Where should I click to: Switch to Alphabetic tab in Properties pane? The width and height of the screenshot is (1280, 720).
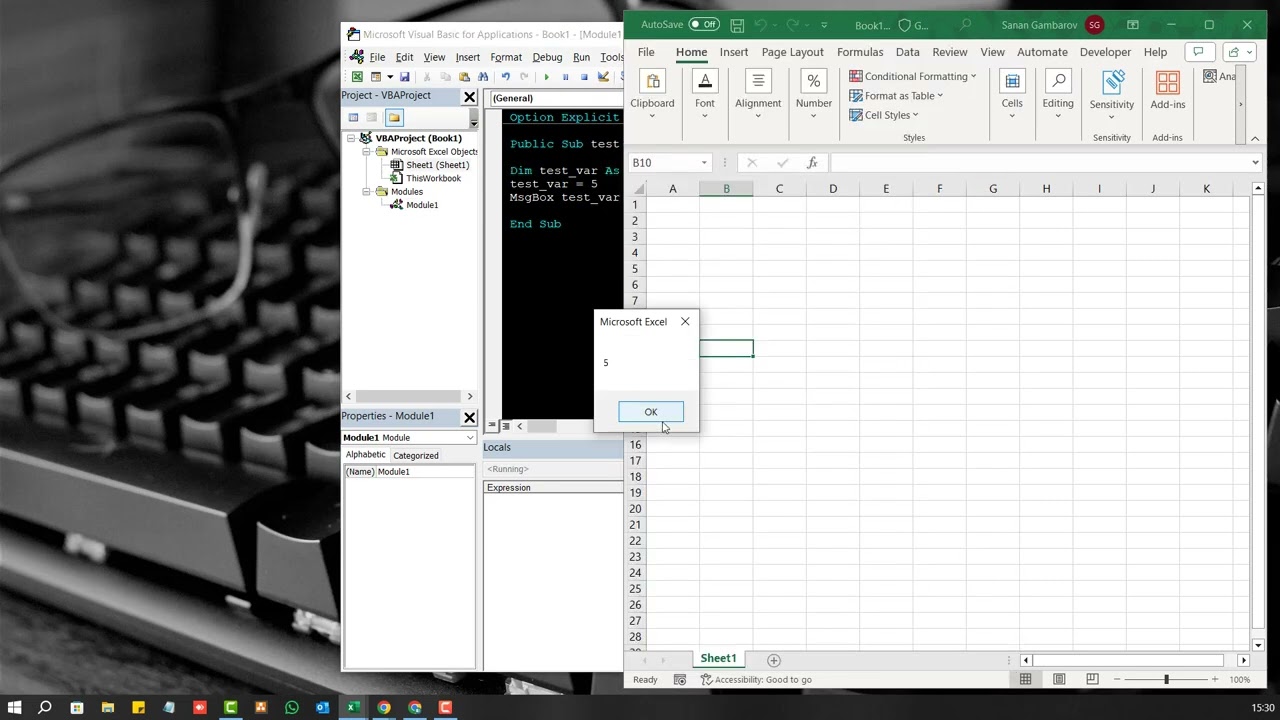[366, 455]
